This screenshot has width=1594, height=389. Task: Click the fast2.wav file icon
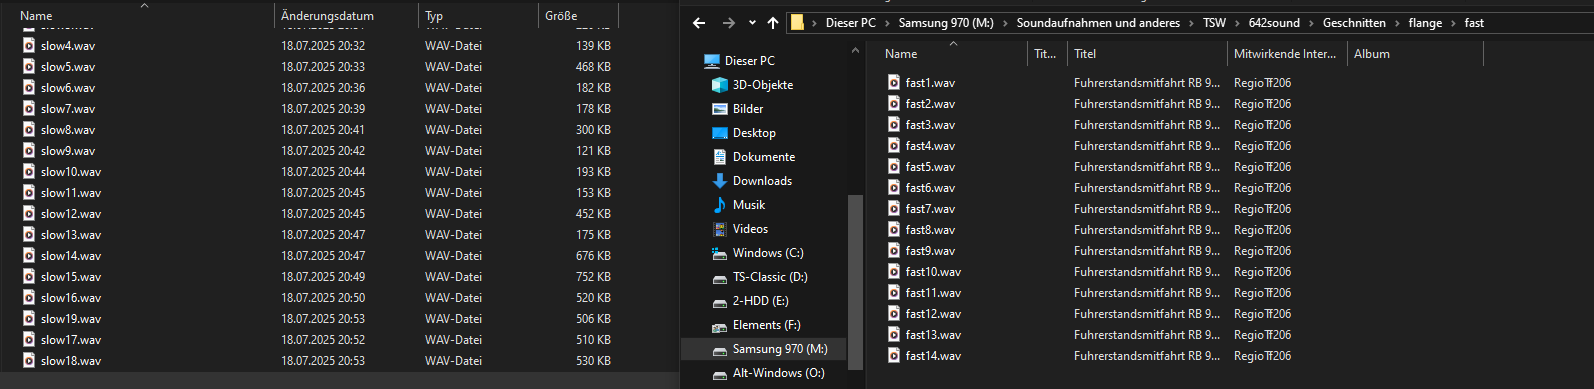coord(893,104)
